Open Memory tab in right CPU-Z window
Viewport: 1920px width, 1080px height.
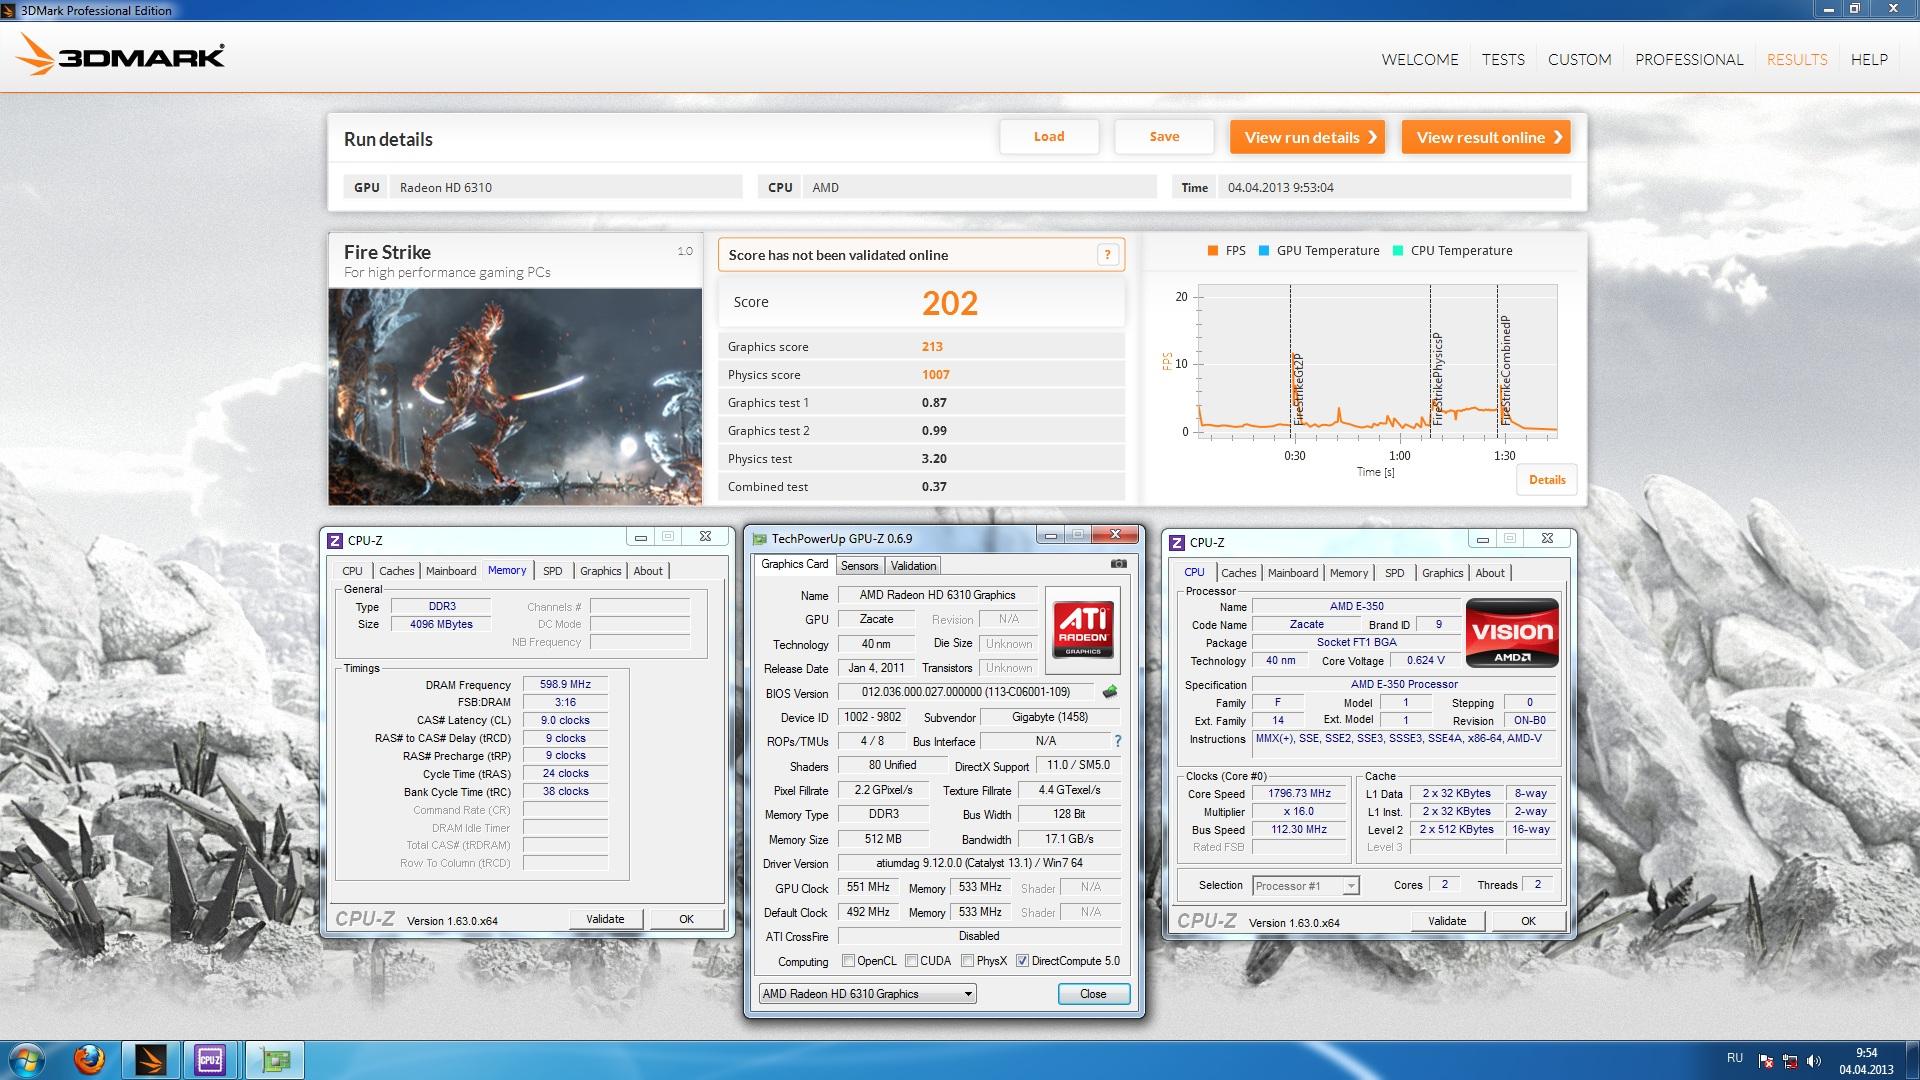tap(1348, 573)
